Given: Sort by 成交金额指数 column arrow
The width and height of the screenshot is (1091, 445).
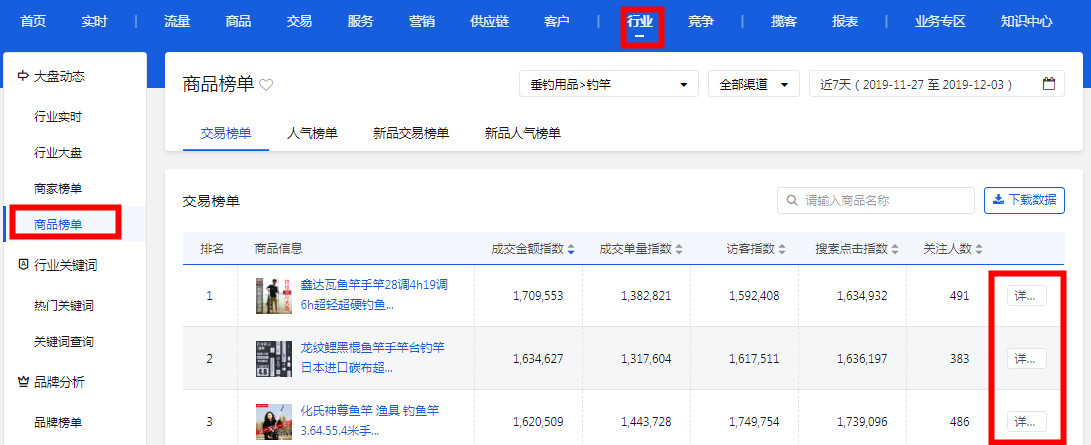Looking at the screenshot, I should pos(571,249).
